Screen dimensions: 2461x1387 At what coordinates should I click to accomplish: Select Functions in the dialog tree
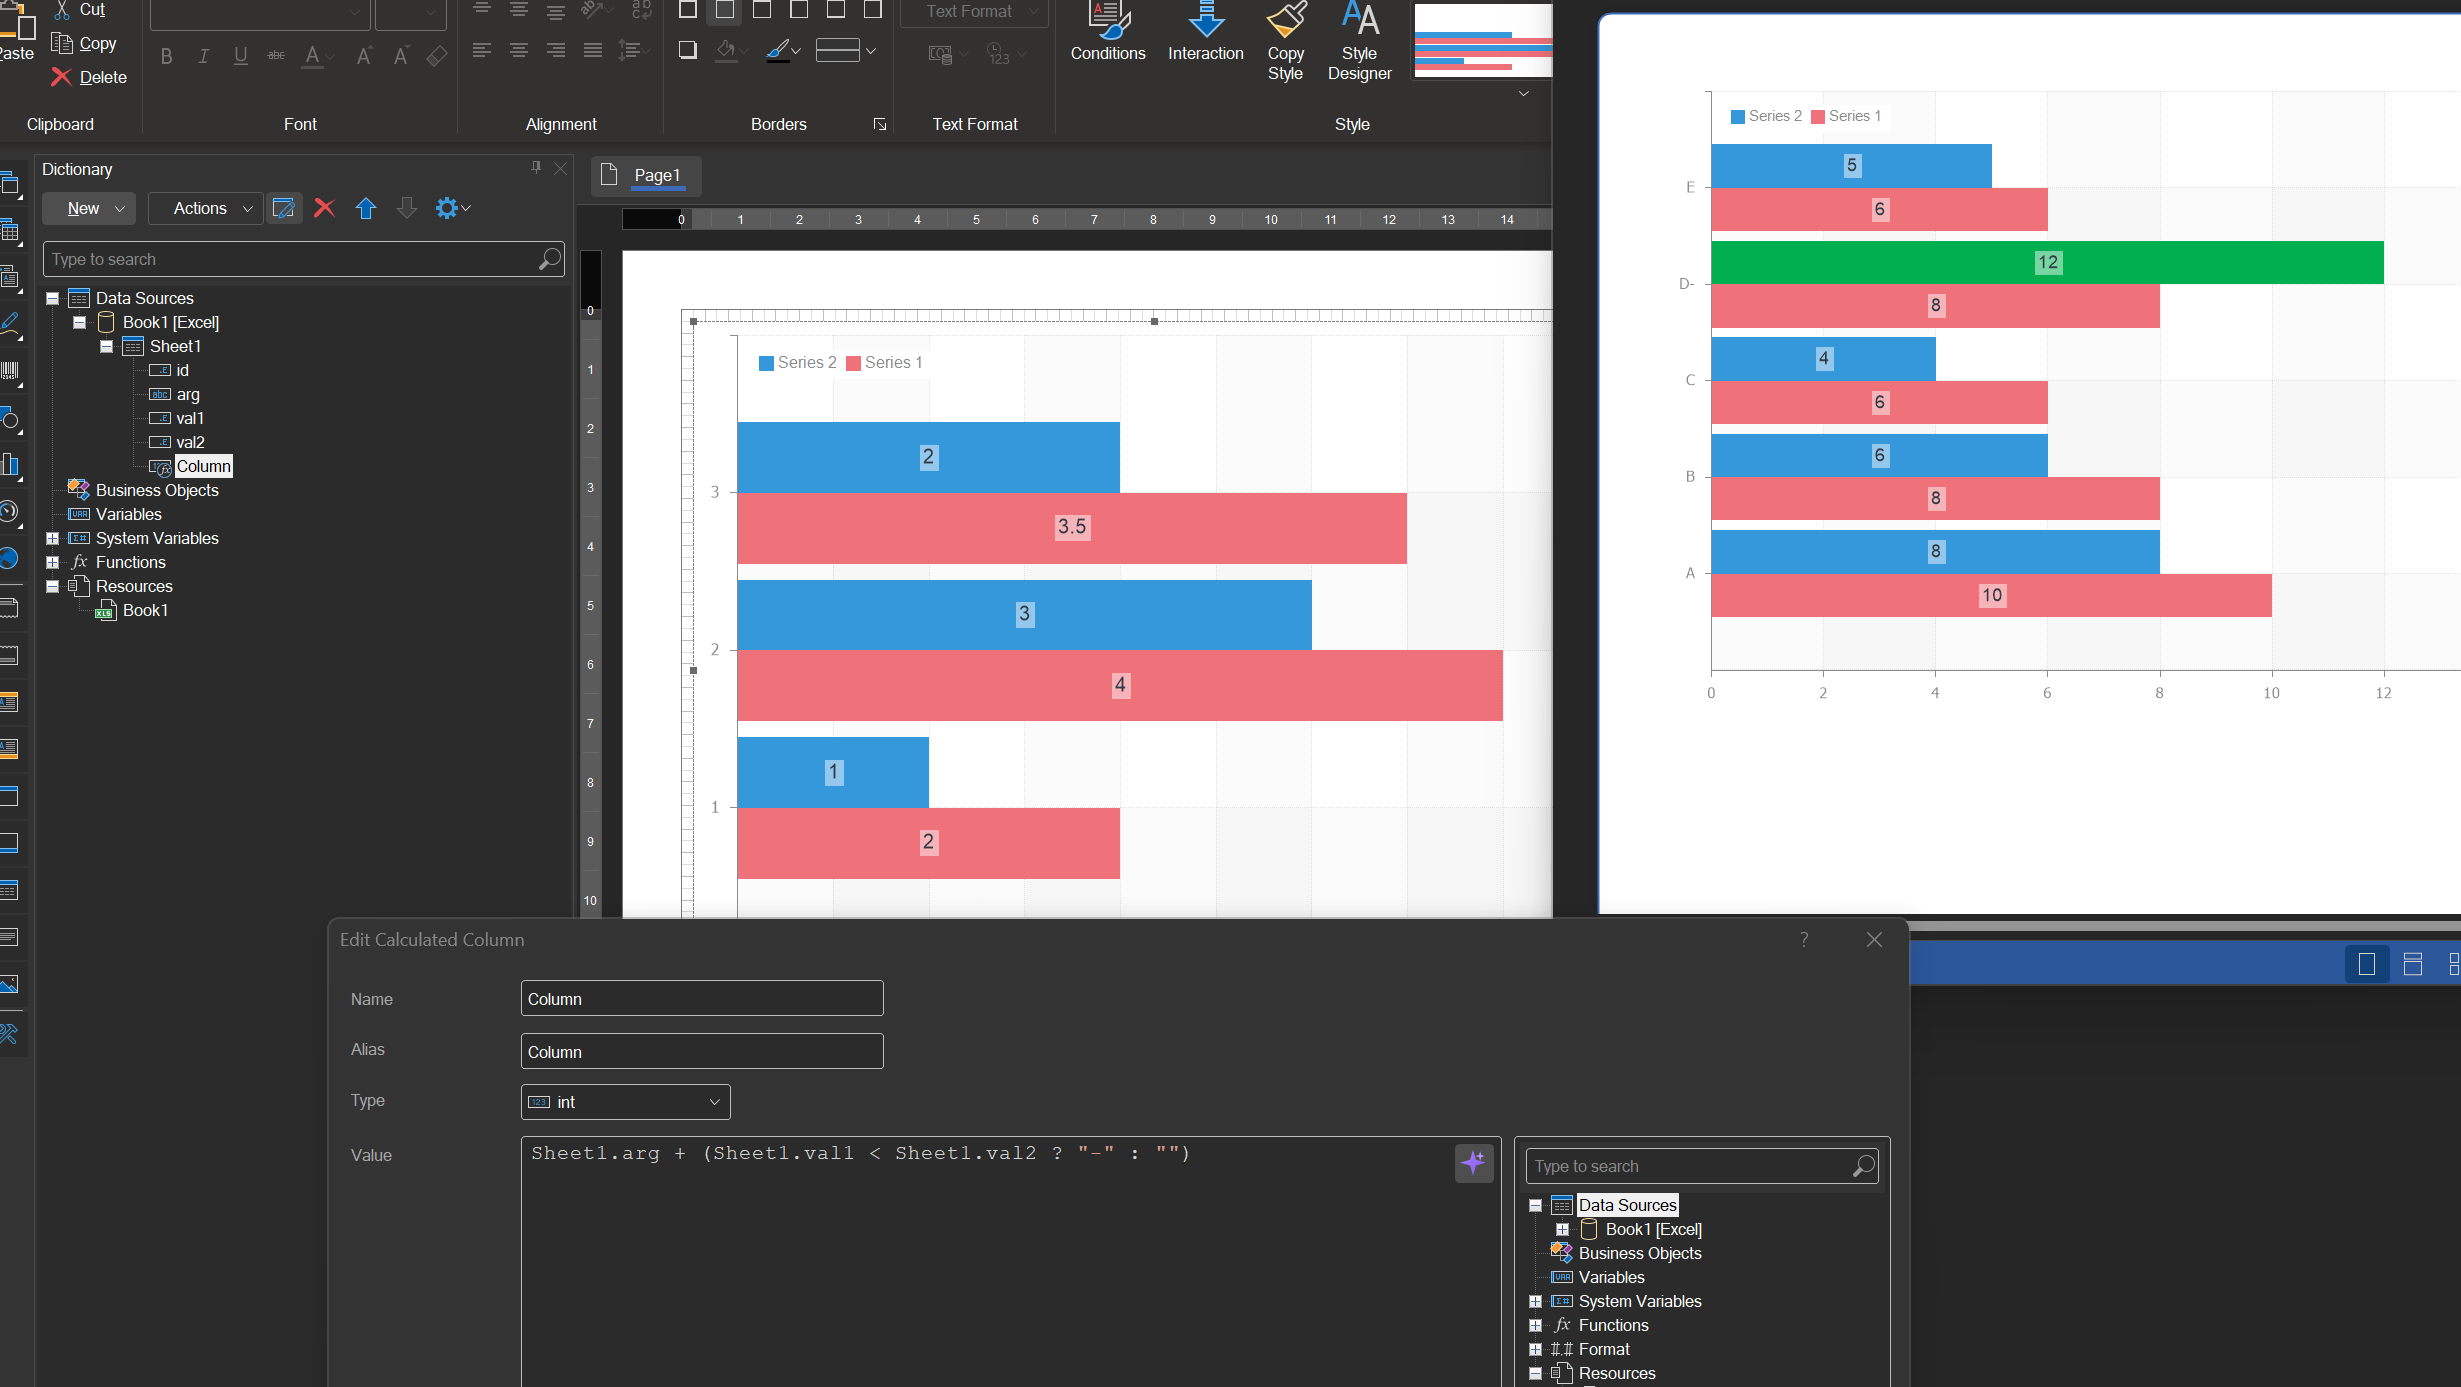point(1613,1325)
